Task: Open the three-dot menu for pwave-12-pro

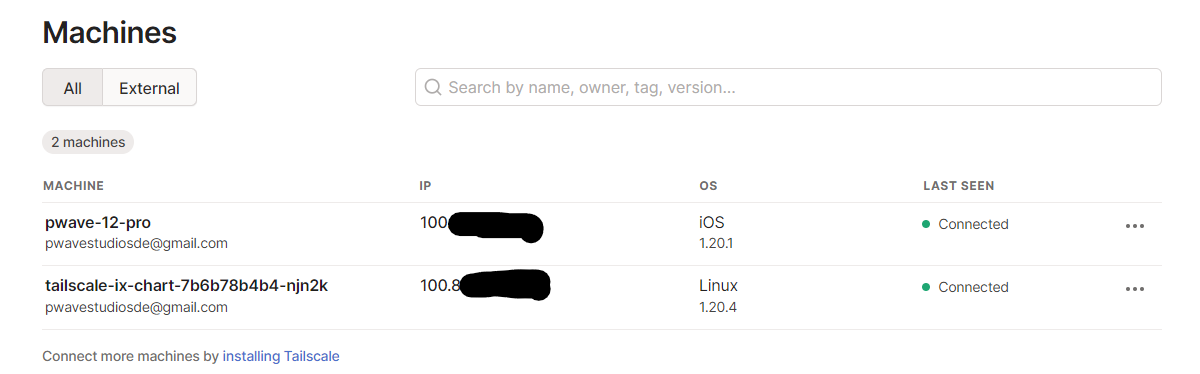Action: 1134,226
